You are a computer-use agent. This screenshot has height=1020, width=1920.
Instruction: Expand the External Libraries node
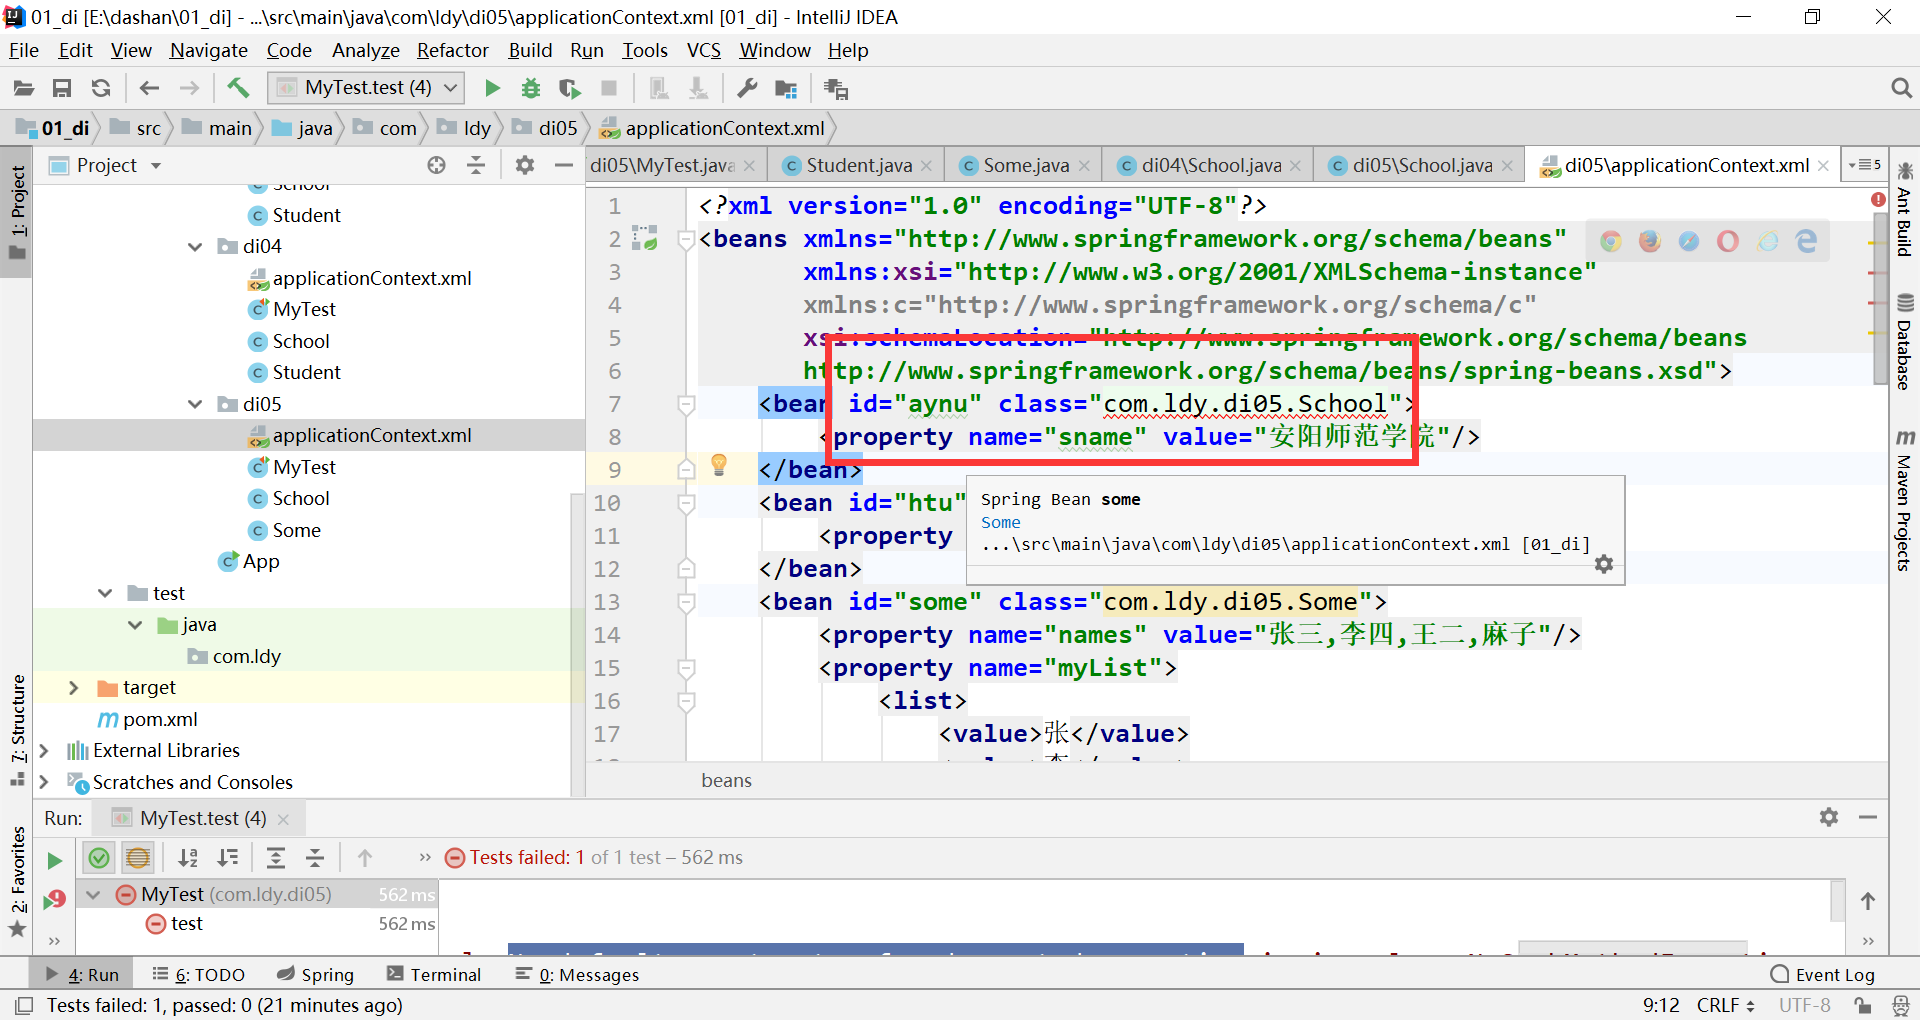pyautogui.click(x=44, y=750)
